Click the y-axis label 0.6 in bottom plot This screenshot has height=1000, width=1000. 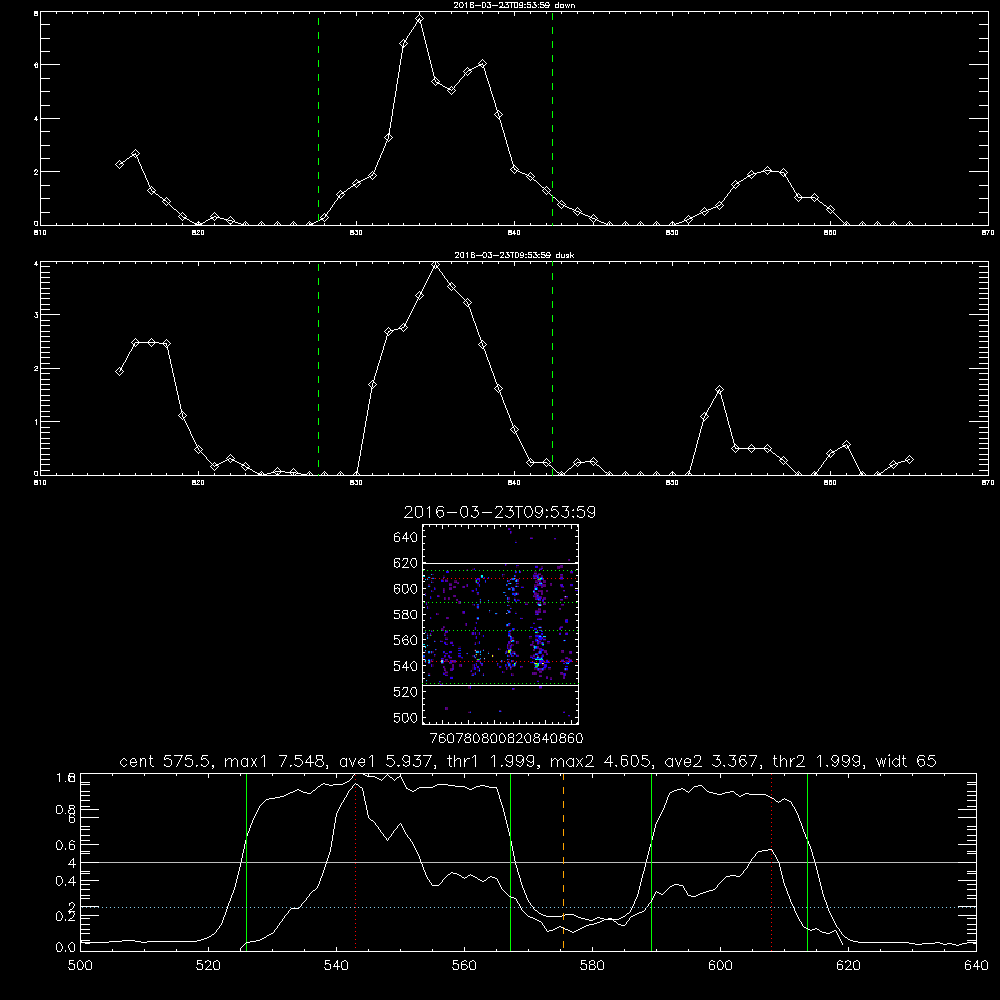tap(66, 845)
